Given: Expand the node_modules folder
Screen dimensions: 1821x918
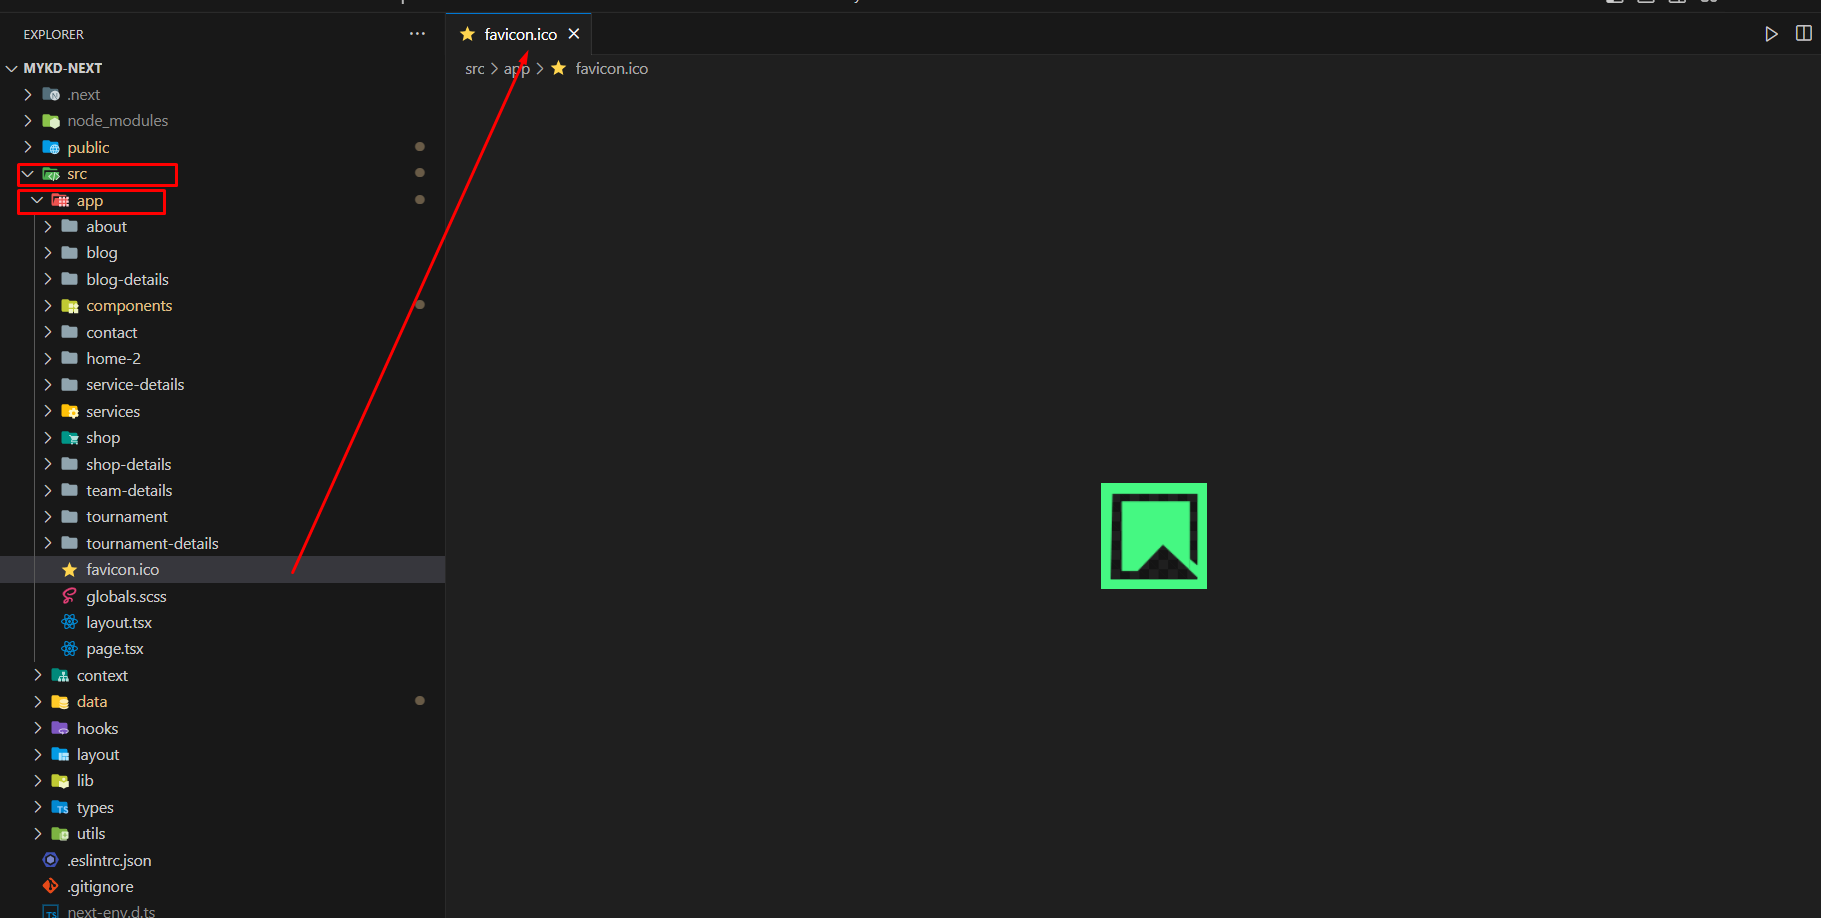Looking at the screenshot, I should pos(28,121).
